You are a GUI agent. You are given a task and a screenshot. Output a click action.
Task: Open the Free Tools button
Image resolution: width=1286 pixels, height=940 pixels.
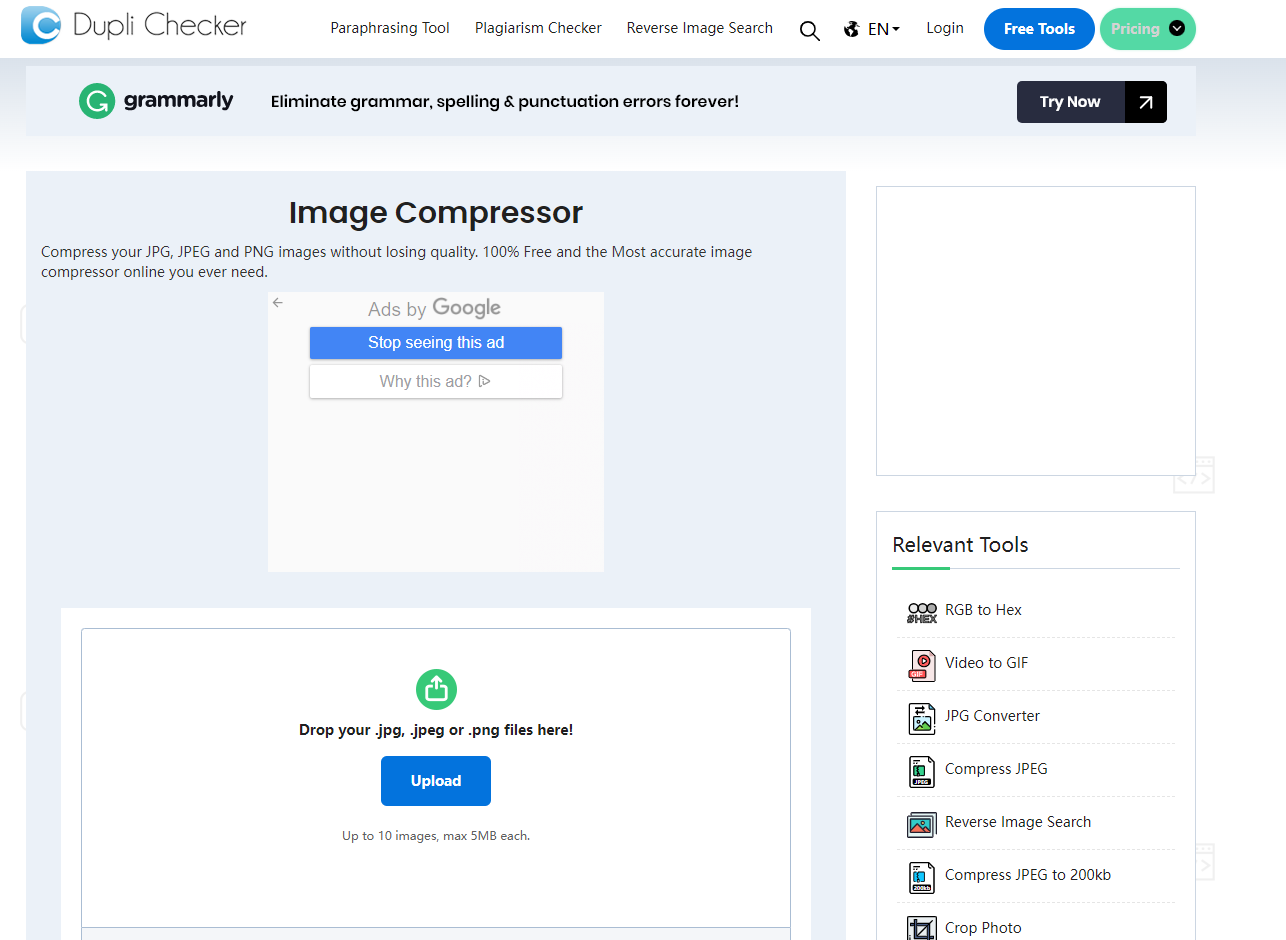[1040, 29]
